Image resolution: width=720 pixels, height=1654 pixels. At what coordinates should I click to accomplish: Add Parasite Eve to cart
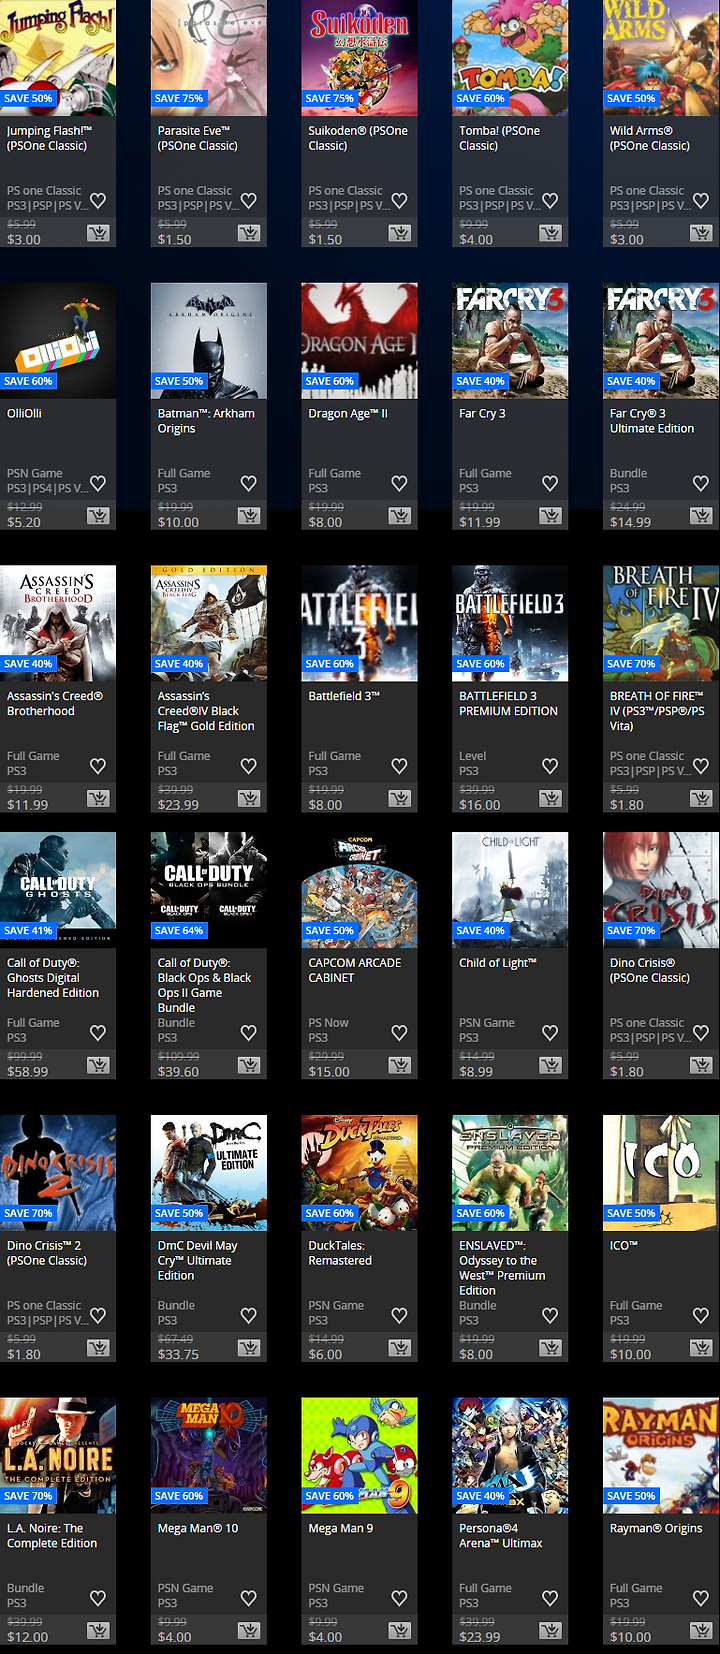click(249, 233)
